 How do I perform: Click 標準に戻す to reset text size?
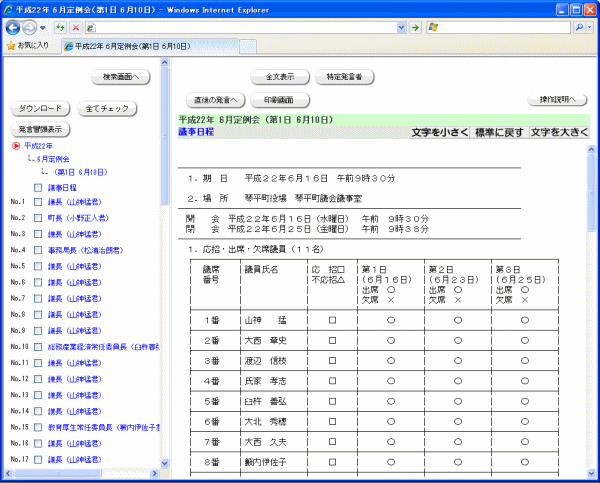click(499, 132)
